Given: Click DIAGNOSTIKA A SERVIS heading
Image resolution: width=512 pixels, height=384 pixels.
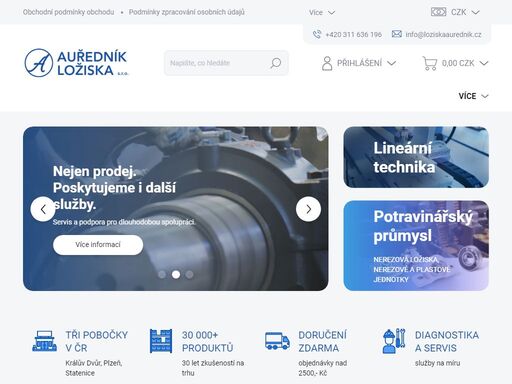Looking at the screenshot, I should (x=447, y=341).
